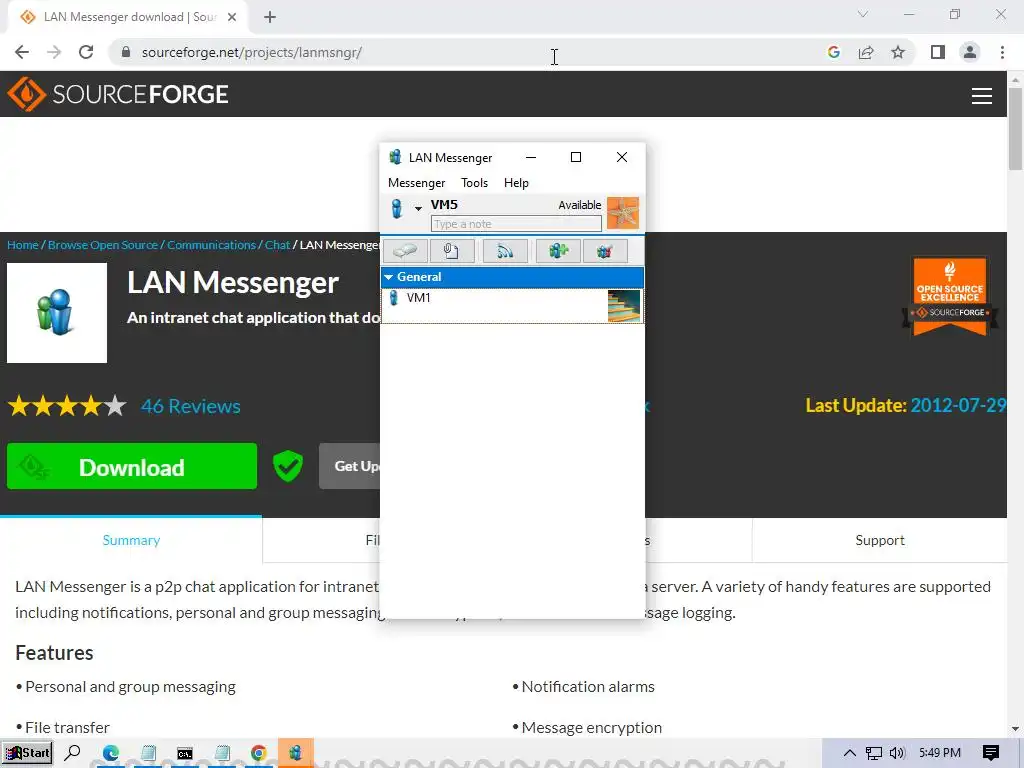Click the VM5 blue status figure icon
This screenshot has width=1024, height=768.
coord(396,208)
